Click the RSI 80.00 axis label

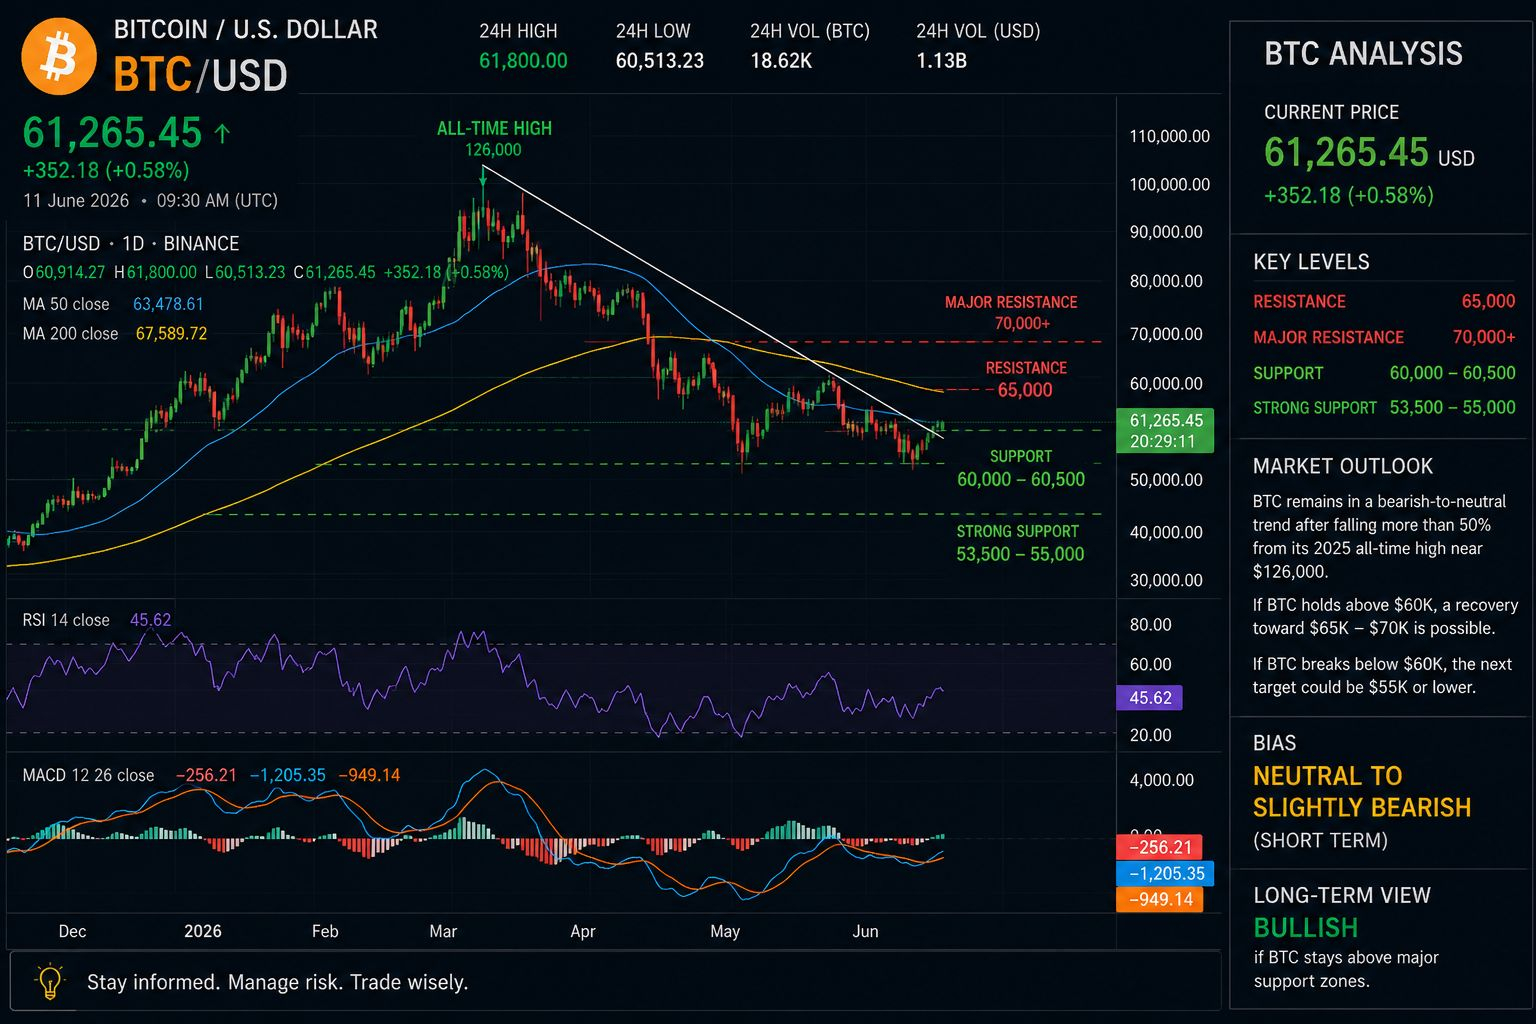click(x=1150, y=625)
